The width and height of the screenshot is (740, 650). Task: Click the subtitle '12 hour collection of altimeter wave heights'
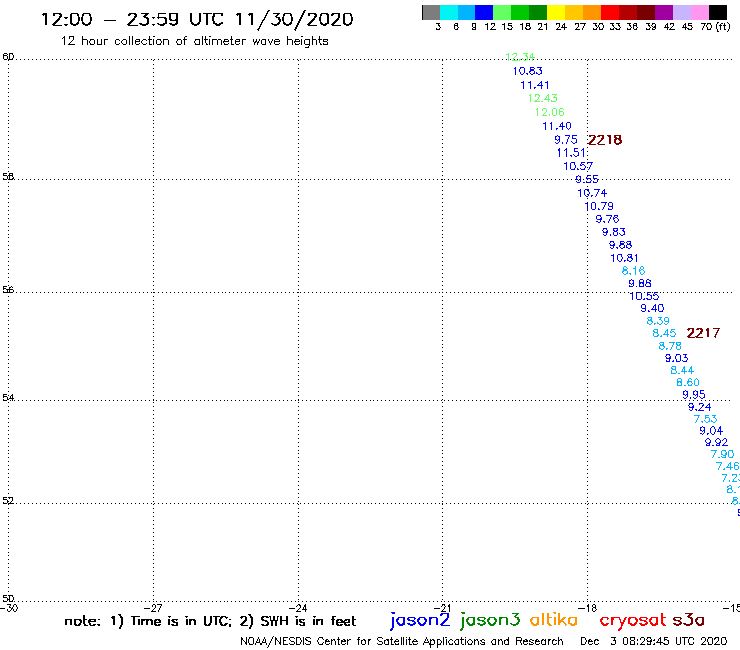click(194, 41)
